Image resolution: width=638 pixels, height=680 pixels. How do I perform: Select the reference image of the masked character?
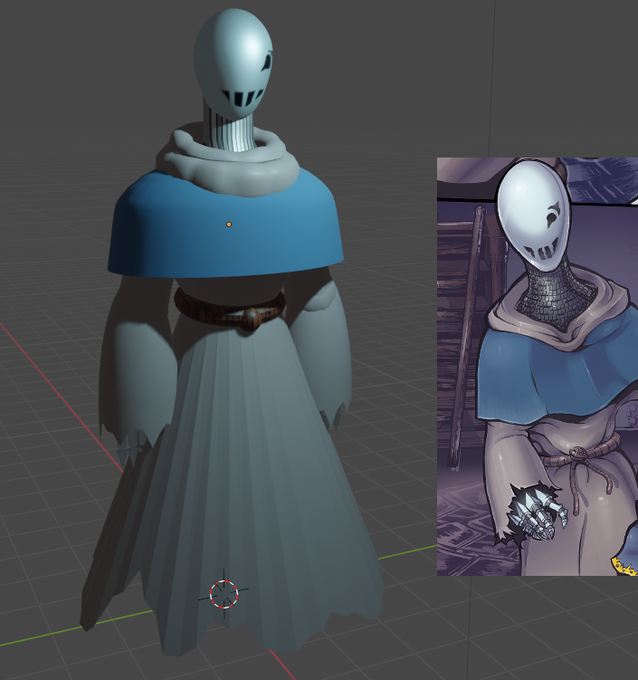point(537,367)
